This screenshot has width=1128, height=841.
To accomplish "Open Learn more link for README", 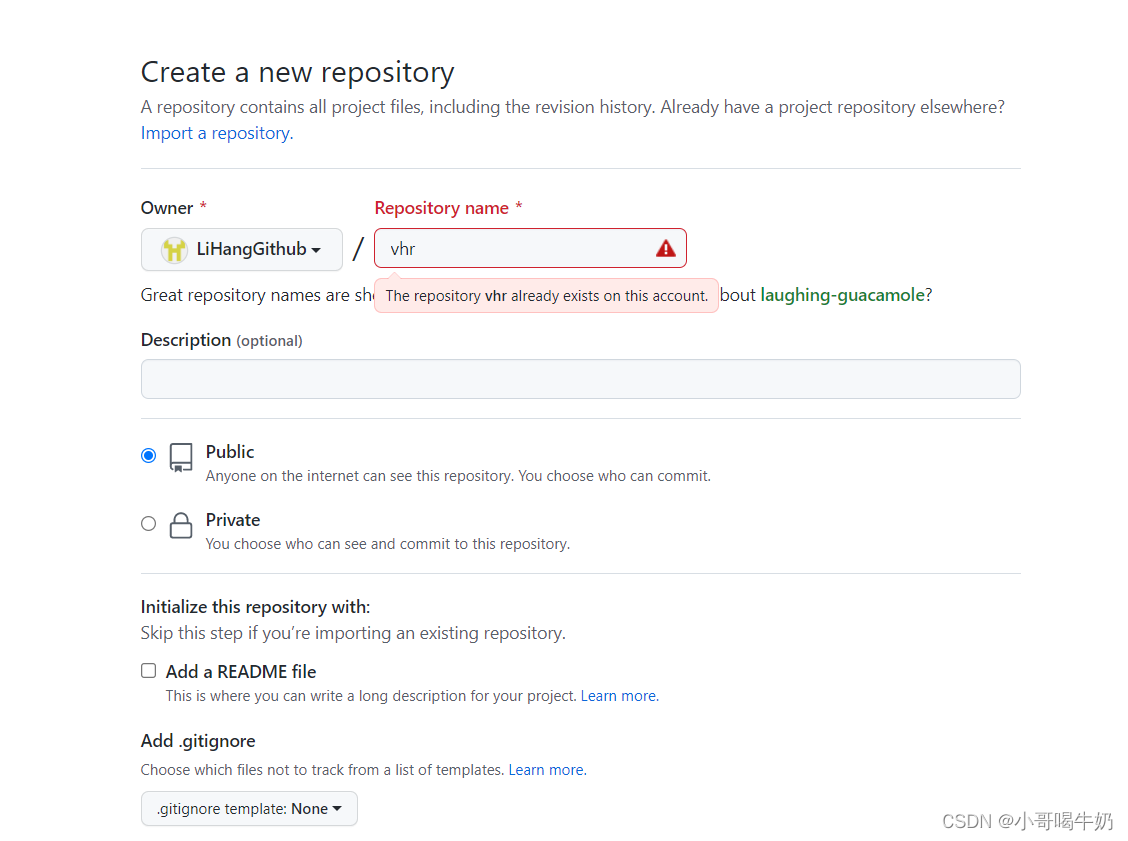I will [x=619, y=696].
